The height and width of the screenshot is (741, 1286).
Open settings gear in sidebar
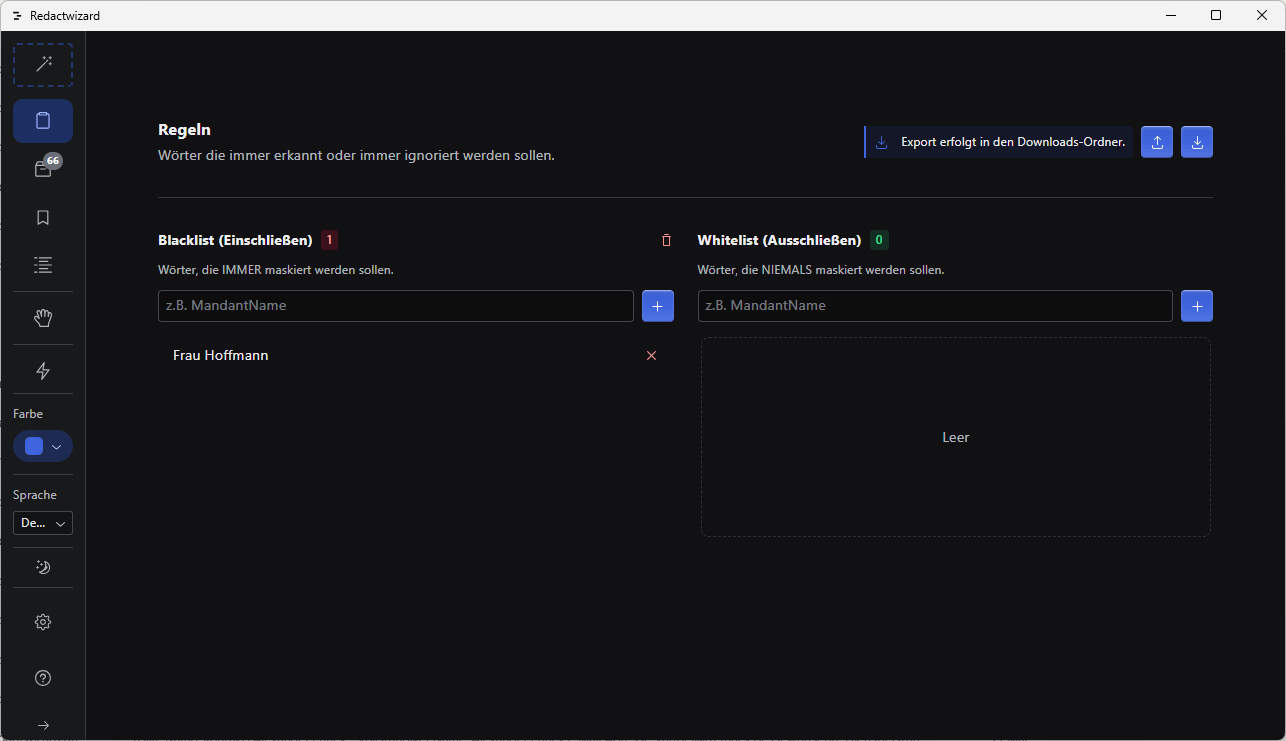click(x=43, y=622)
